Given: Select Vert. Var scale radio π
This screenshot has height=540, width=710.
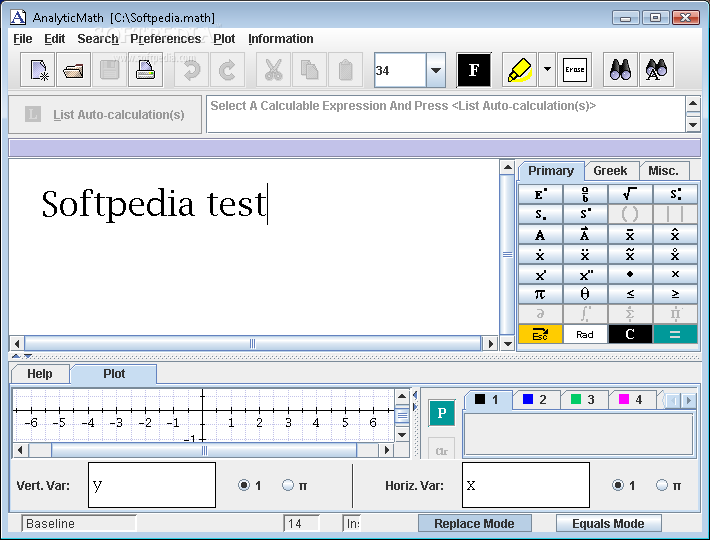Looking at the screenshot, I should pyautogui.click(x=288, y=485).
